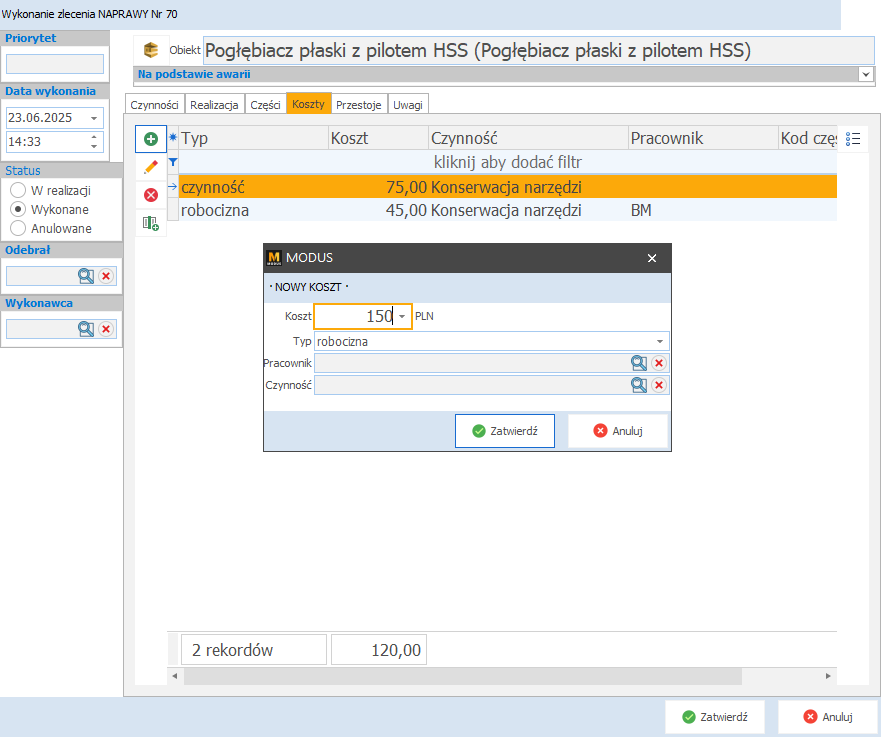Click the column chooser list icon
This screenshot has height=737, width=881.
point(853,139)
